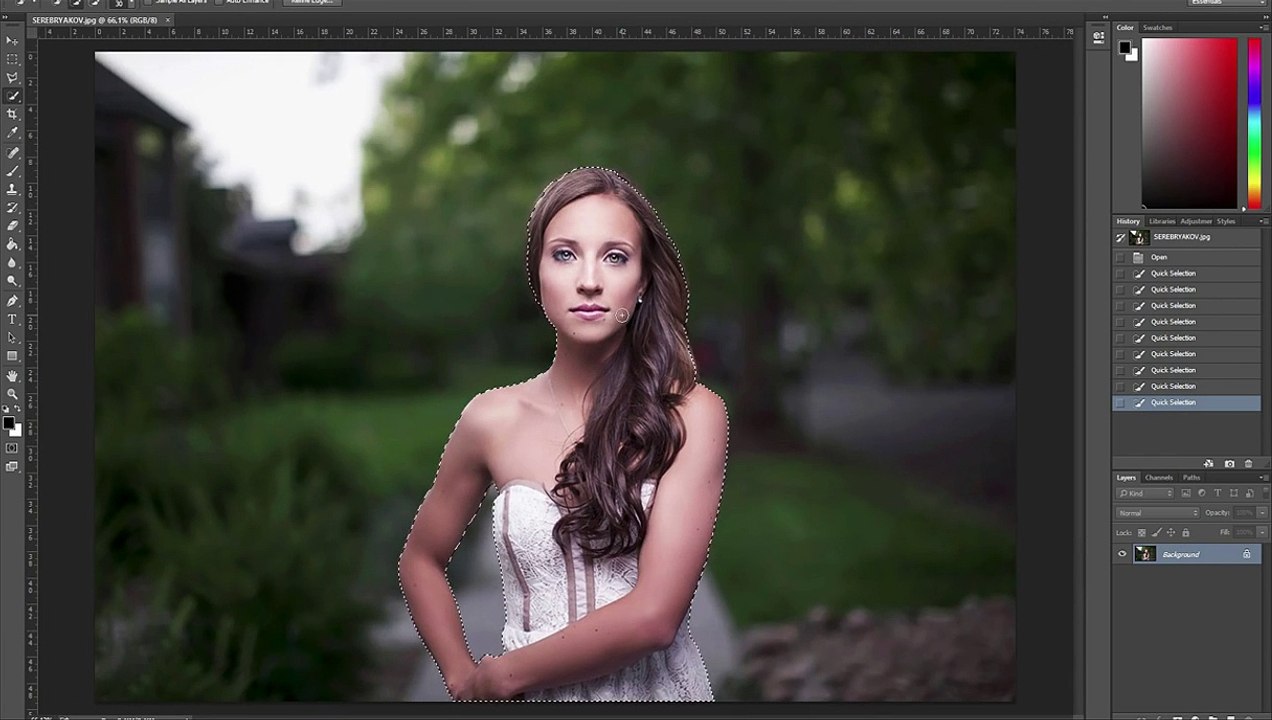
Task: Switch to the Paths tab
Action: pyautogui.click(x=1192, y=477)
